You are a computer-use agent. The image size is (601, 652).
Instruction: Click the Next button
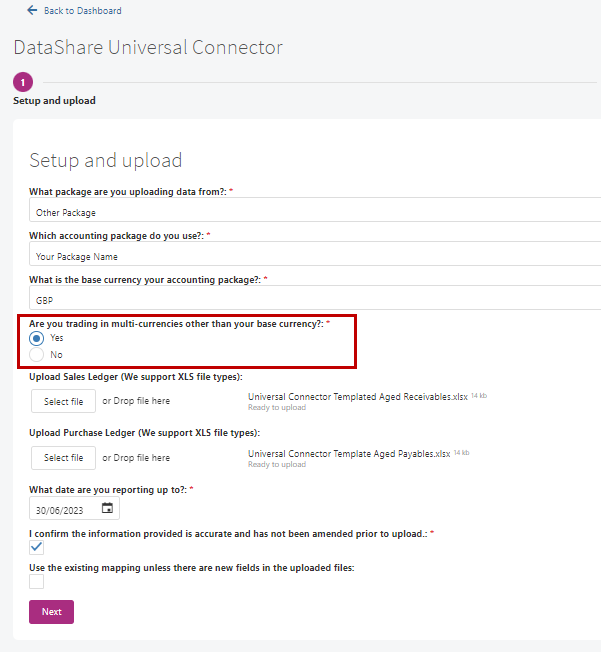pos(52,612)
